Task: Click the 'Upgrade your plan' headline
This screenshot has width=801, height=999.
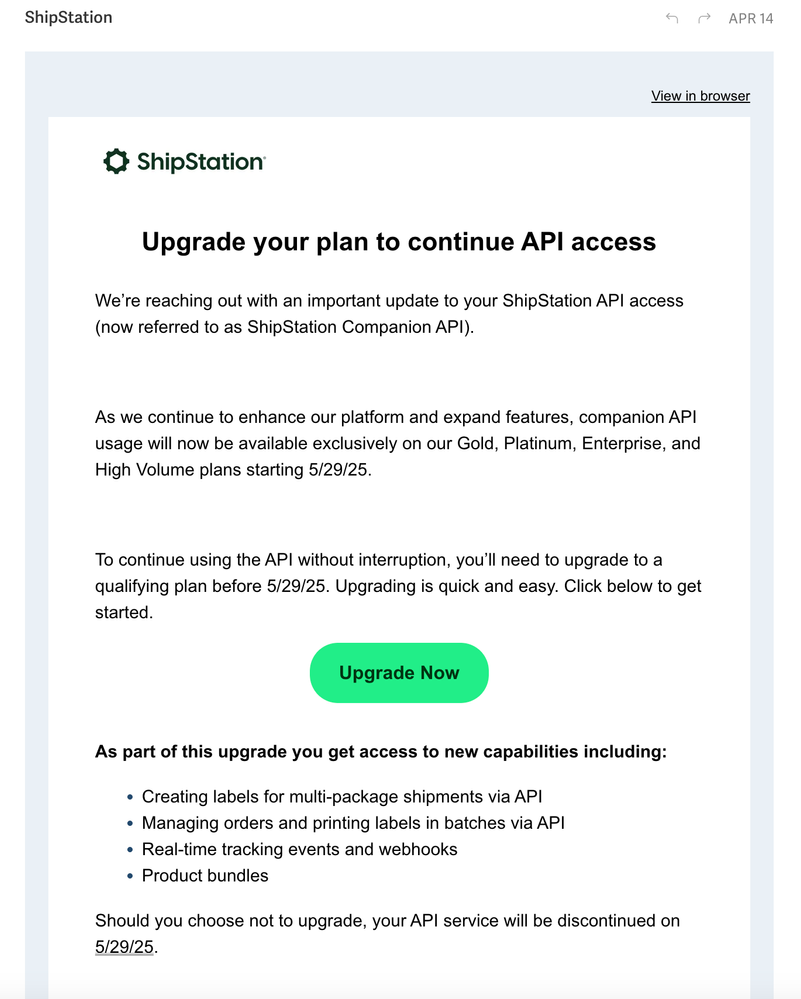Action: pyautogui.click(x=399, y=241)
